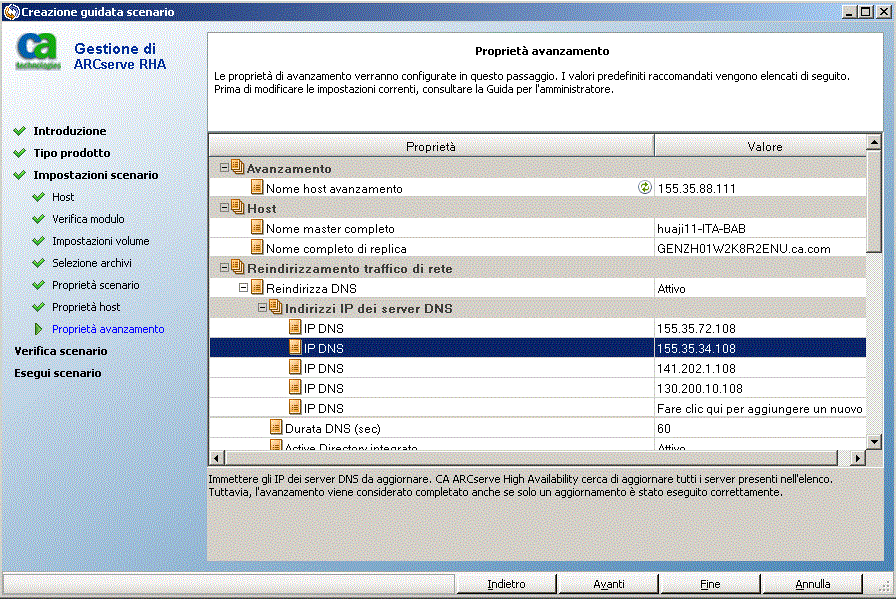Click the horizontal scrollbar left arrow

click(216, 457)
